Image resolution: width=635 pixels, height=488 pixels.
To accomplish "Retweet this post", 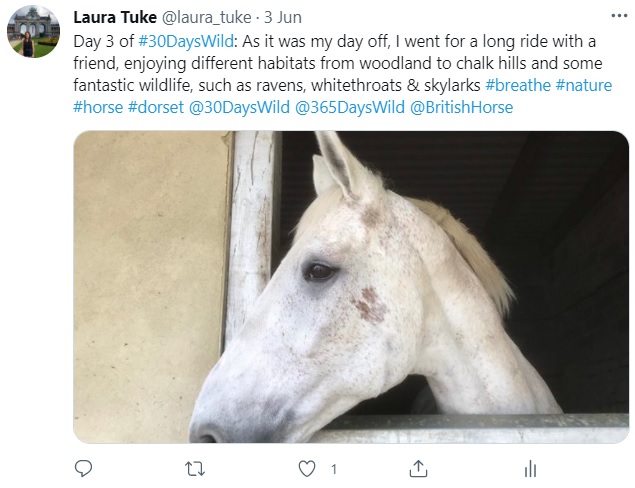I will point(195,467).
